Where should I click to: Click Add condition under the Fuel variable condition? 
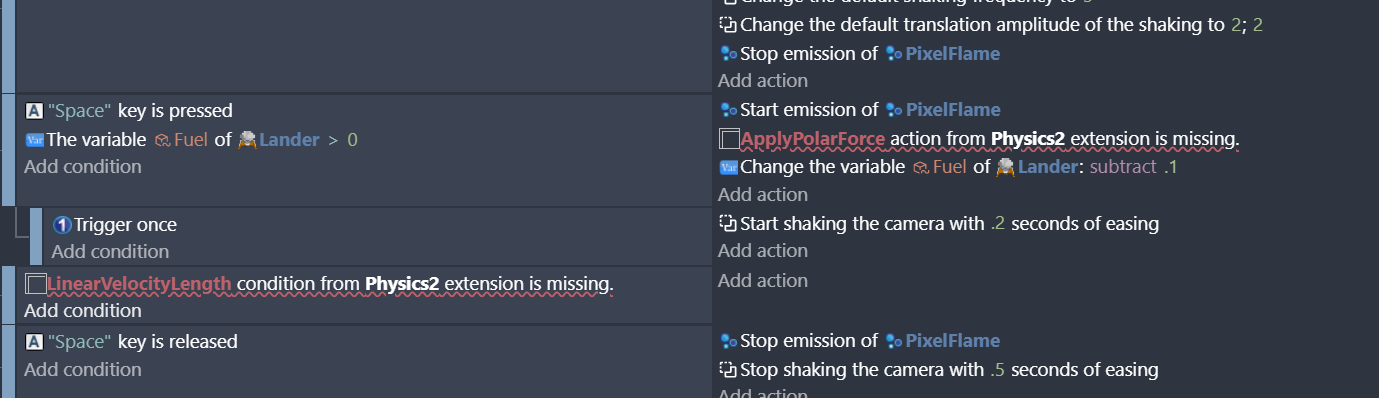point(83,166)
